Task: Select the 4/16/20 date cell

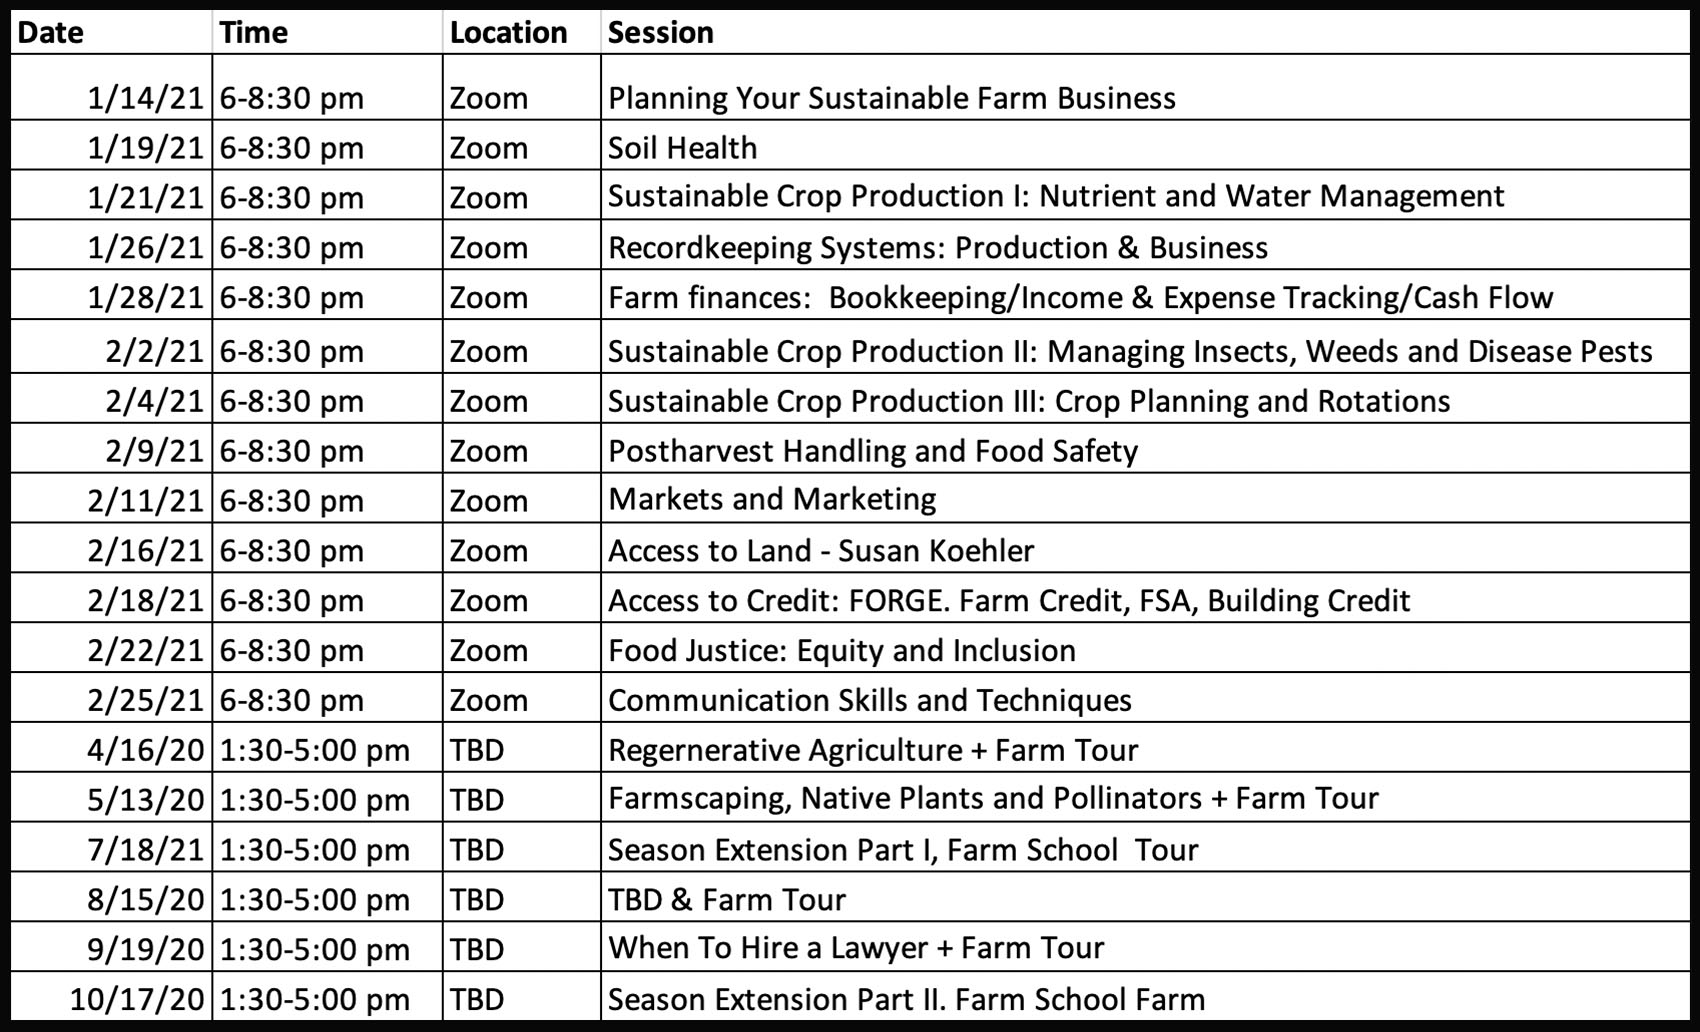Action: point(145,750)
